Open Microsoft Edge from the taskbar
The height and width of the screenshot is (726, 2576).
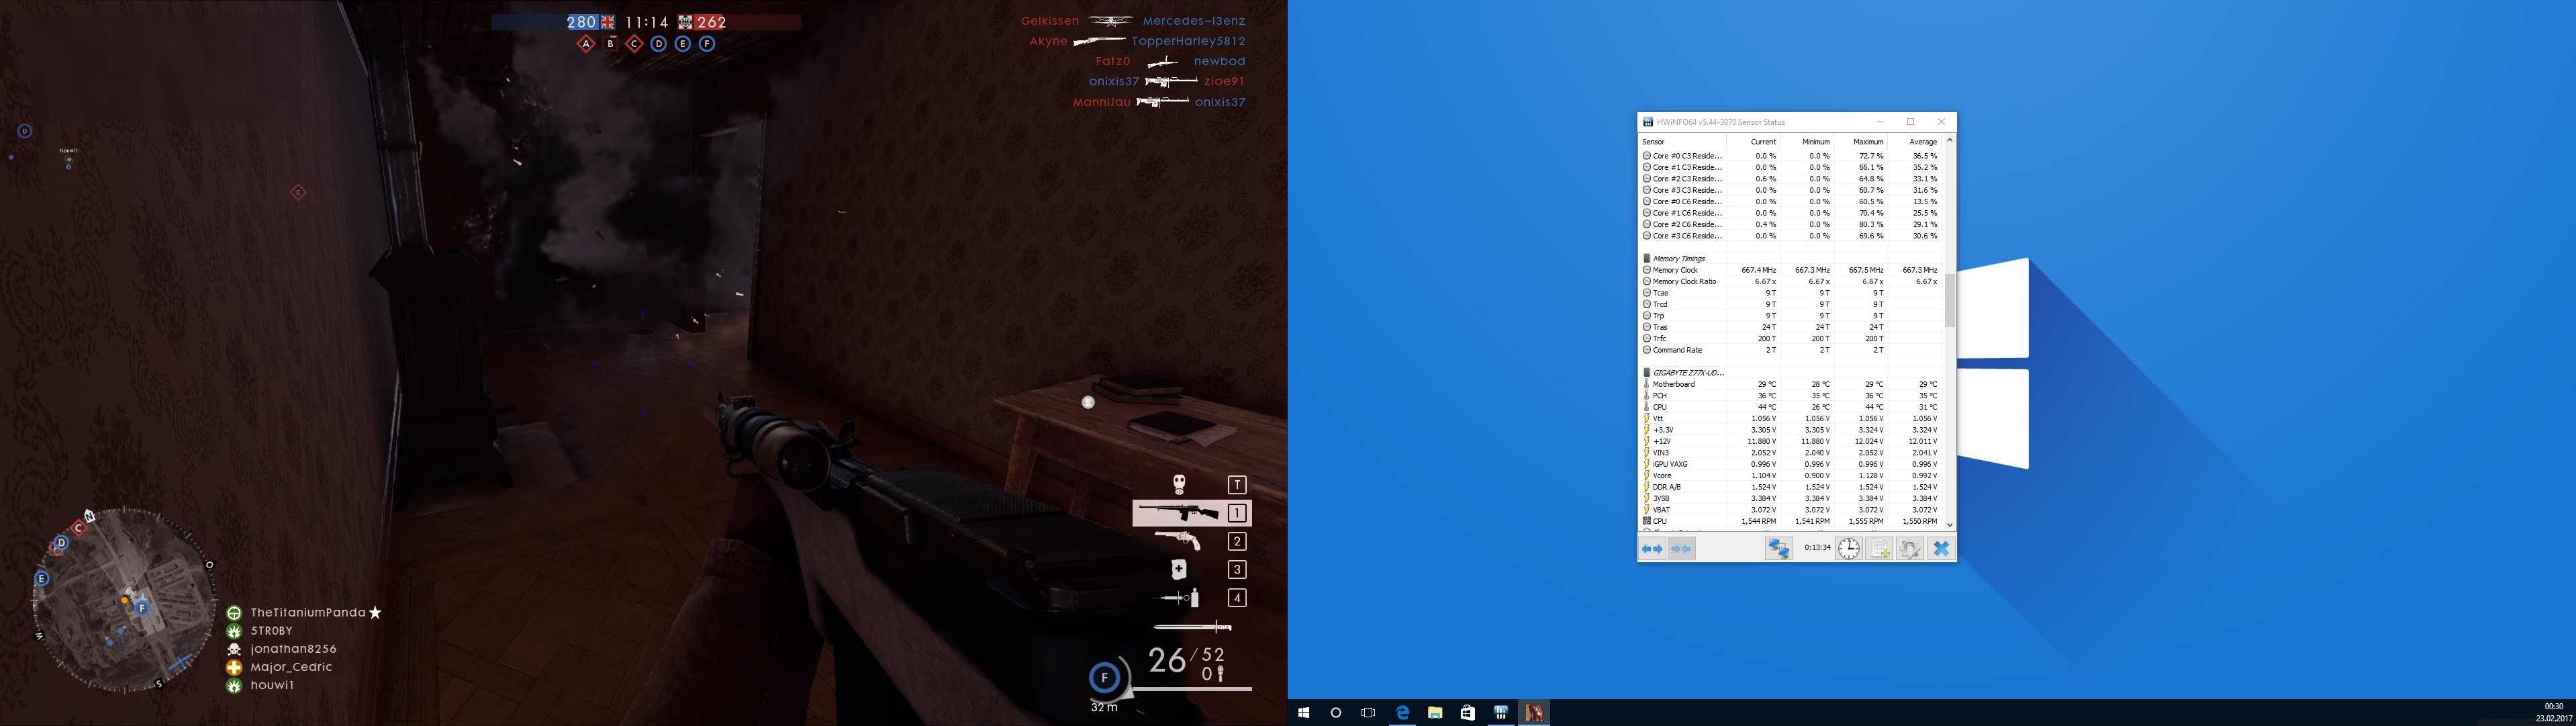click(x=1402, y=712)
